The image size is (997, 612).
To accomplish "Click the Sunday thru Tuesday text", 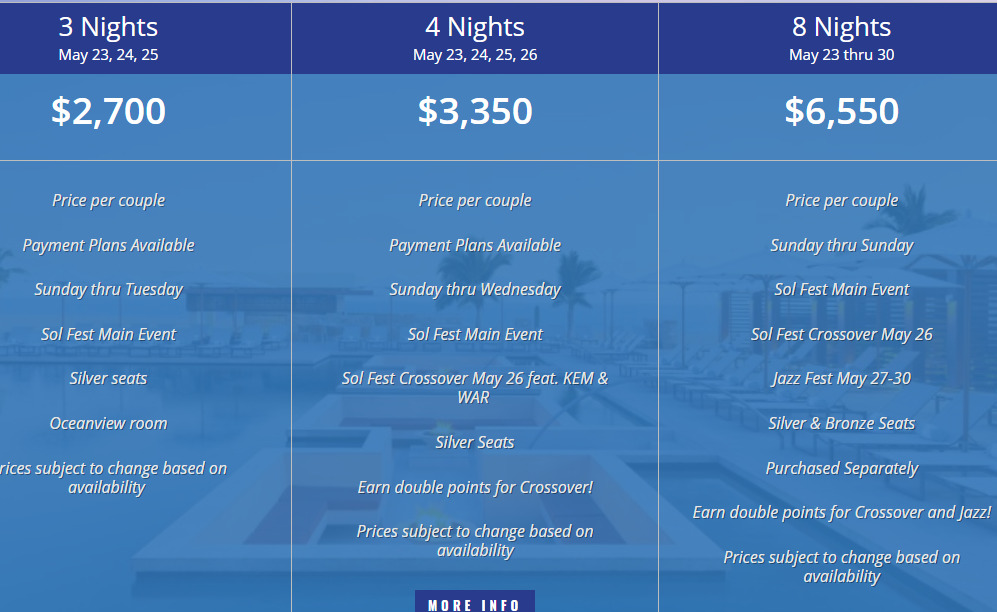I will [x=108, y=289].
